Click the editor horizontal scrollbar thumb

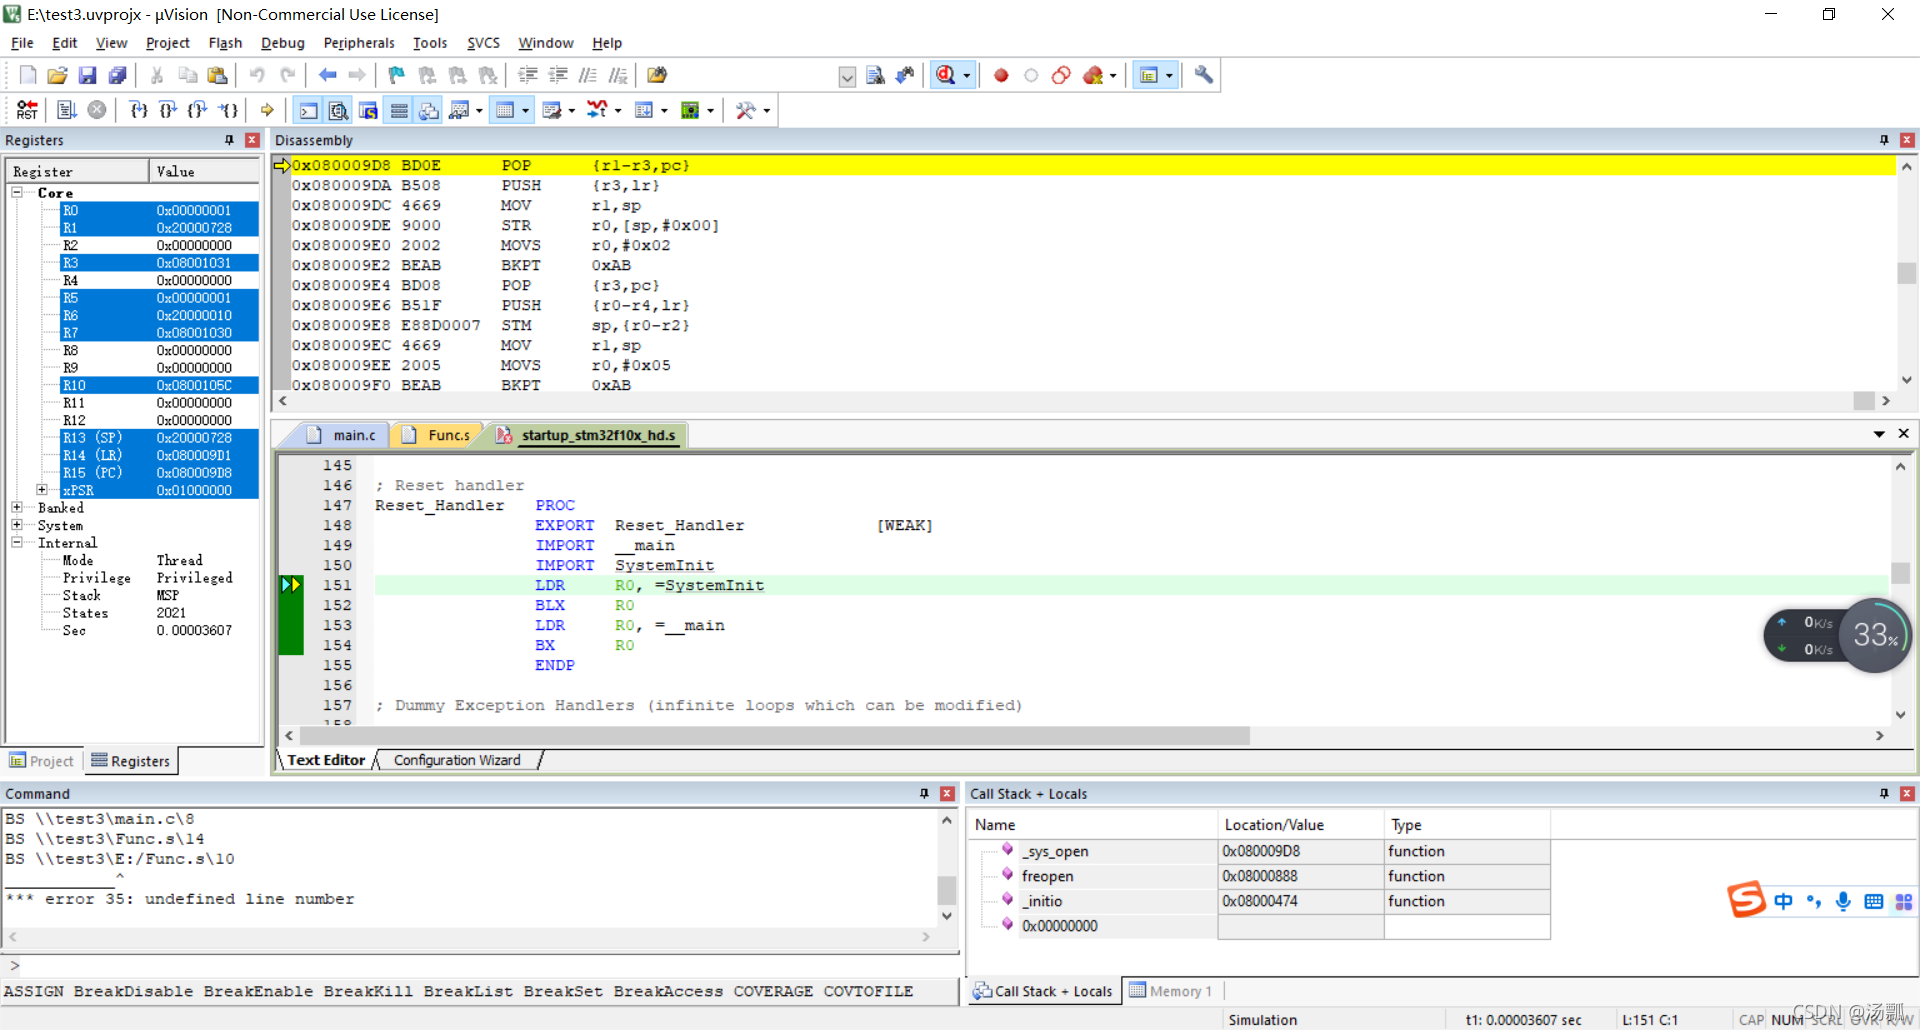pos(774,735)
